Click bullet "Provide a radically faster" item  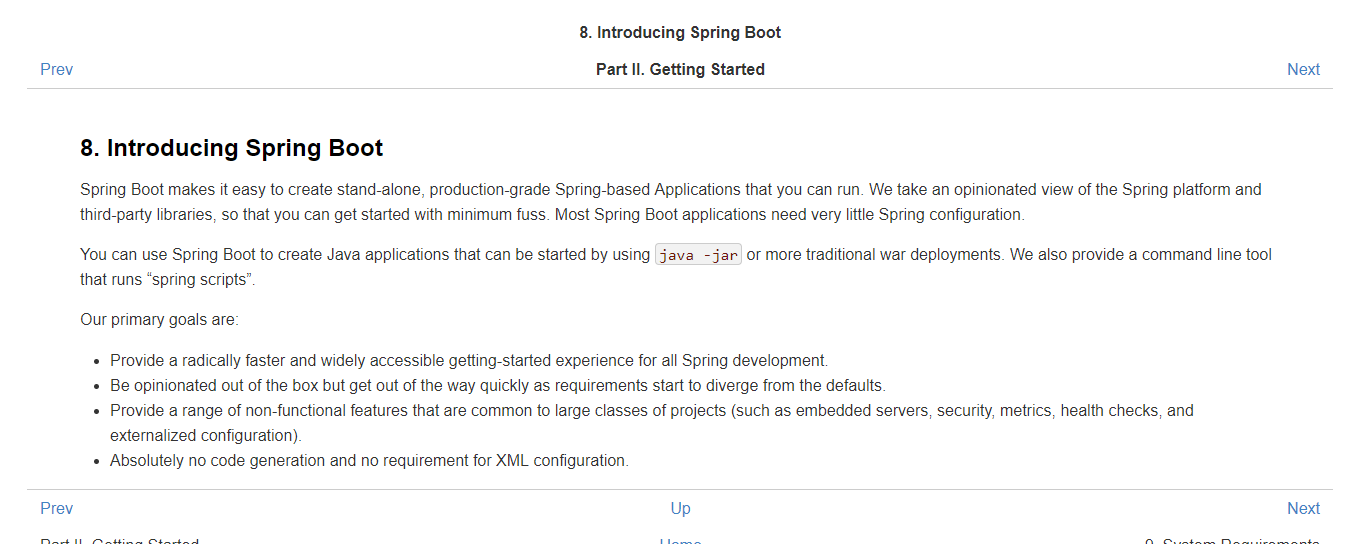(469, 360)
